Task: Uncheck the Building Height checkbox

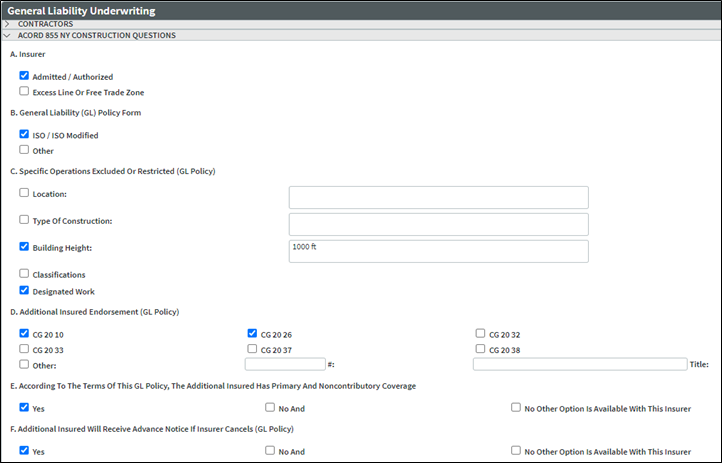Action: click(x=24, y=246)
